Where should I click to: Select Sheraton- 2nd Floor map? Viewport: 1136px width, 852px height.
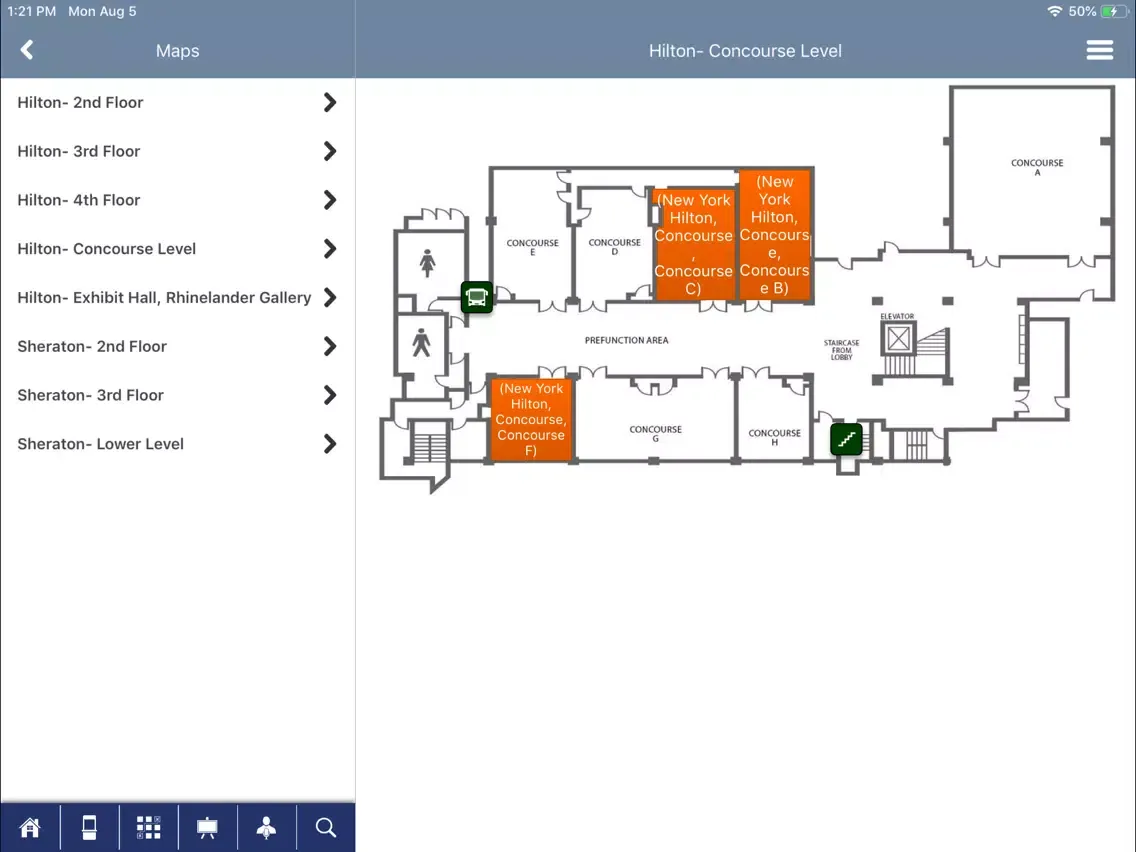pyautogui.click(x=178, y=346)
